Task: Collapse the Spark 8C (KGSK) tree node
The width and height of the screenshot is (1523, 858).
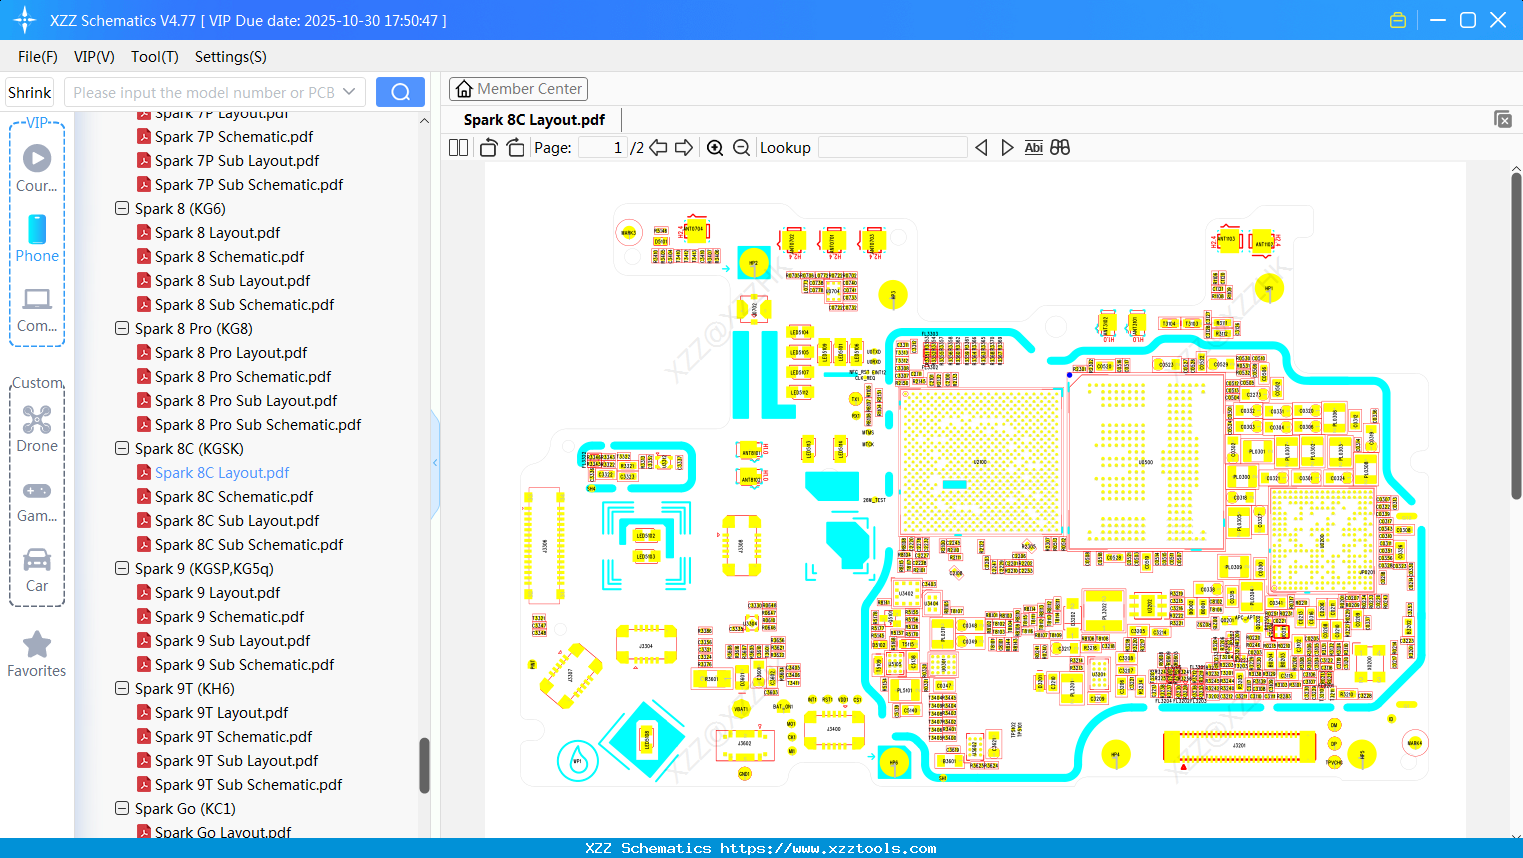Action: tap(121, 448)
